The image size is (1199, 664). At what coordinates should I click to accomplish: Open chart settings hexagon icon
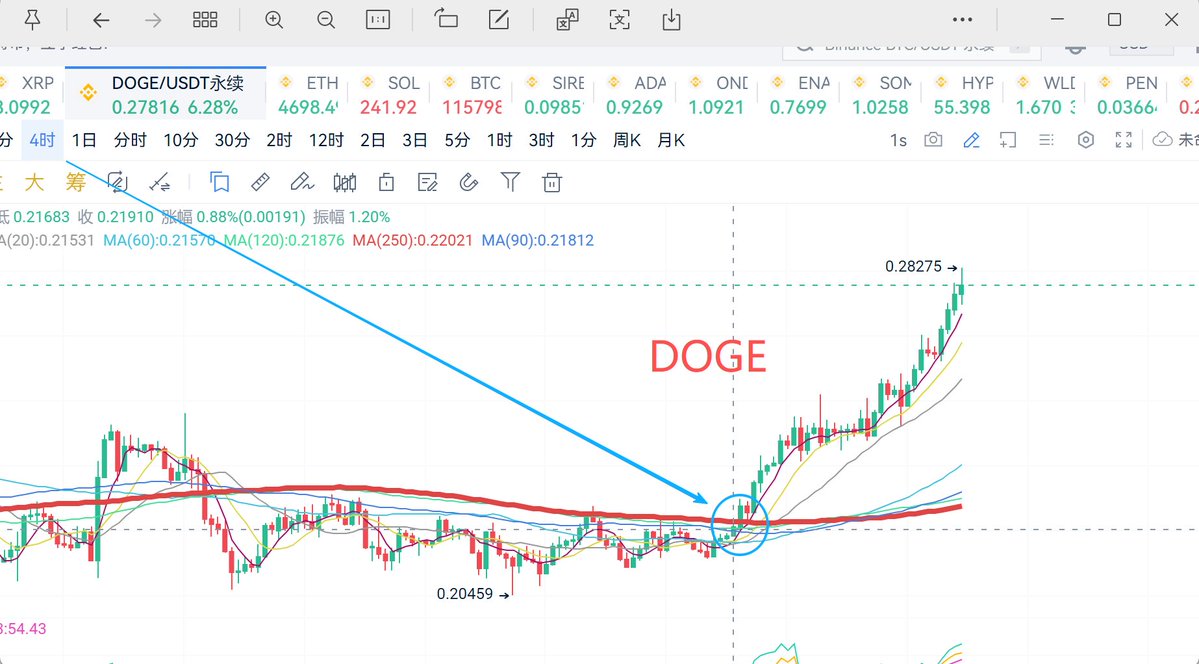pyautogui.click(x=1086, y=140)
